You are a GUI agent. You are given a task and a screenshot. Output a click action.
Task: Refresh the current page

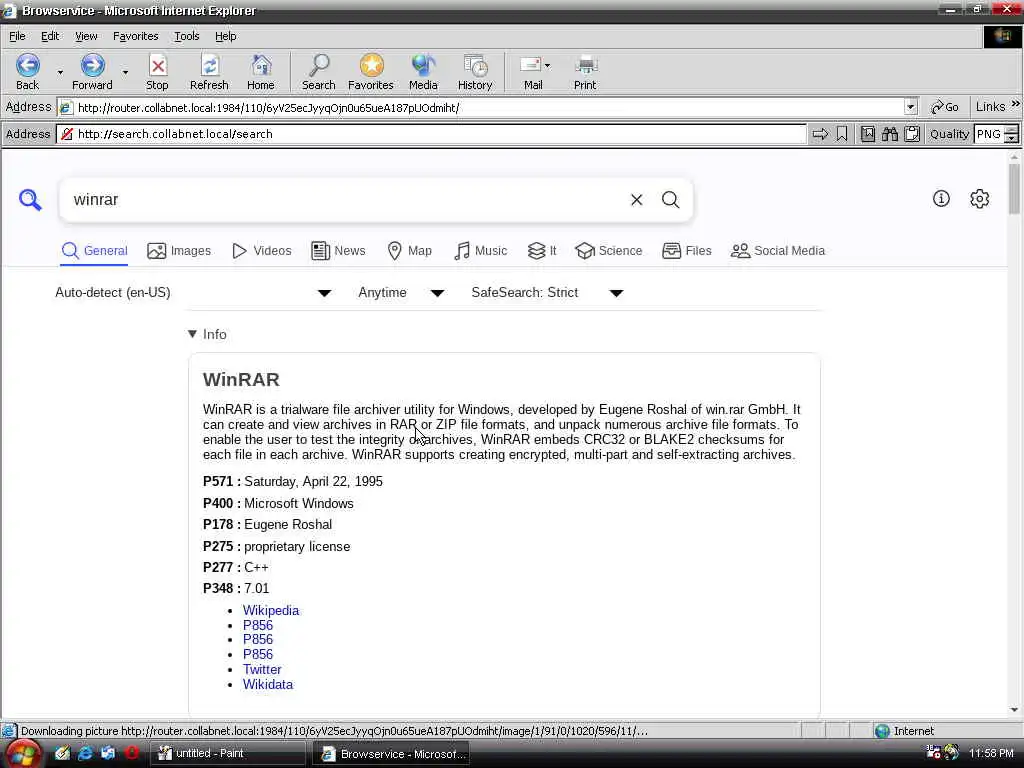(x=209, y=72)
